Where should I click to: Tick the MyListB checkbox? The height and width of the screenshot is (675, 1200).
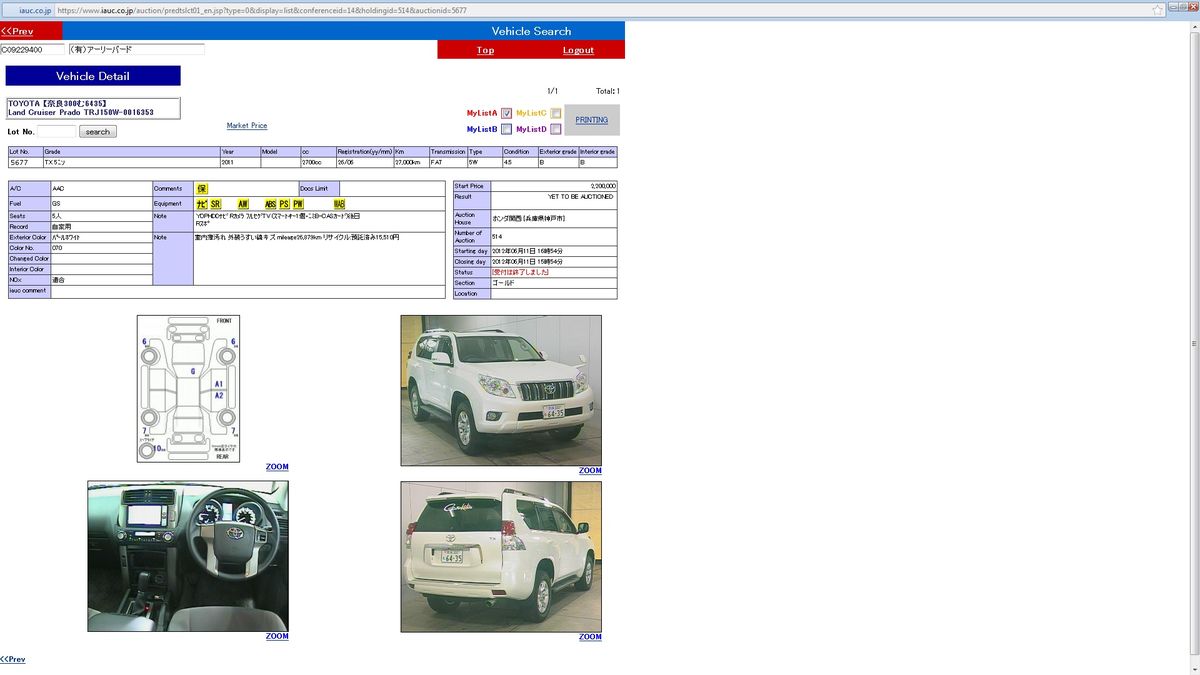(507, 129)
